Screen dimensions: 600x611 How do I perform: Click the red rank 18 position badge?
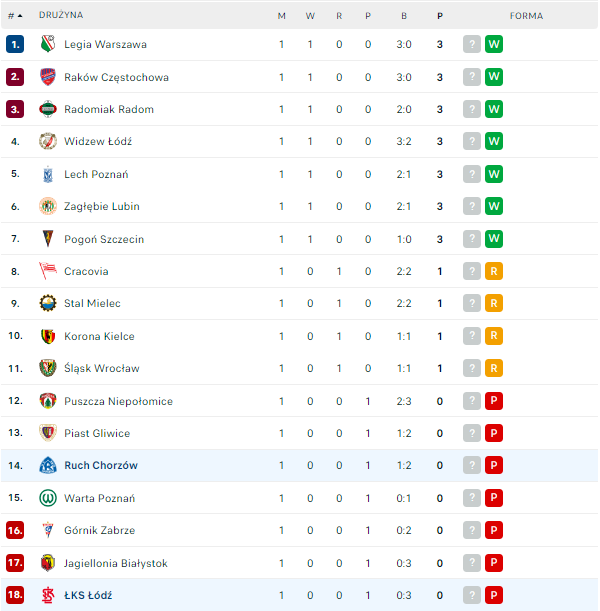(14, 595)
